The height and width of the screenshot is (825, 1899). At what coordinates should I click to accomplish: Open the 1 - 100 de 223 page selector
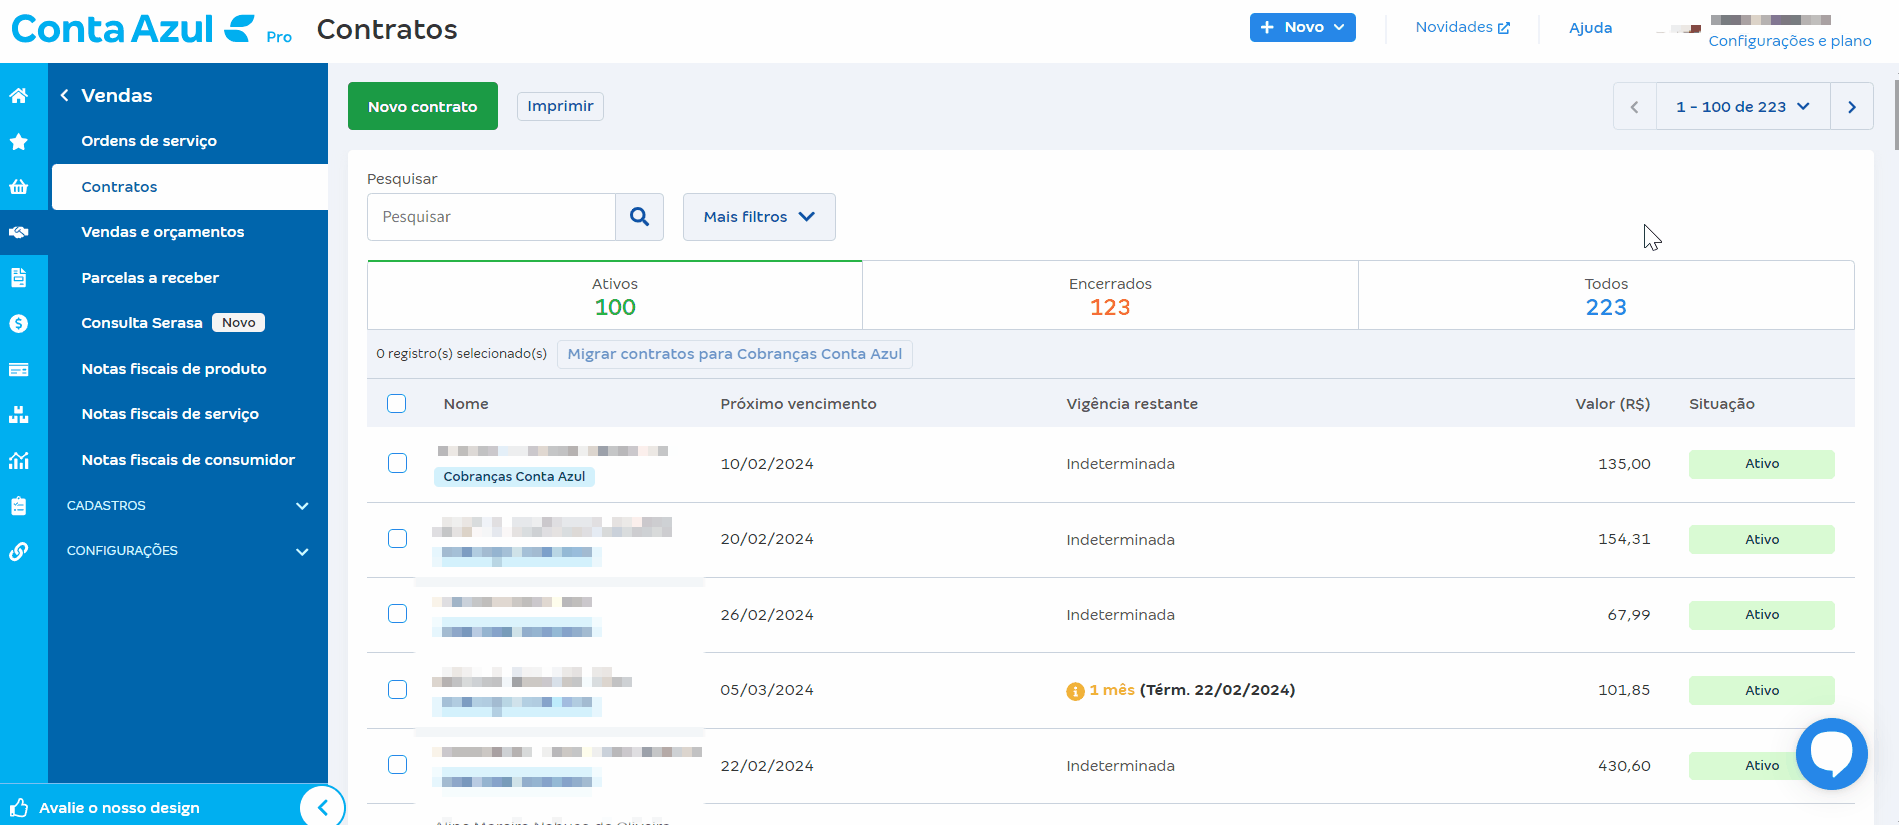[x=1742, y=107]
